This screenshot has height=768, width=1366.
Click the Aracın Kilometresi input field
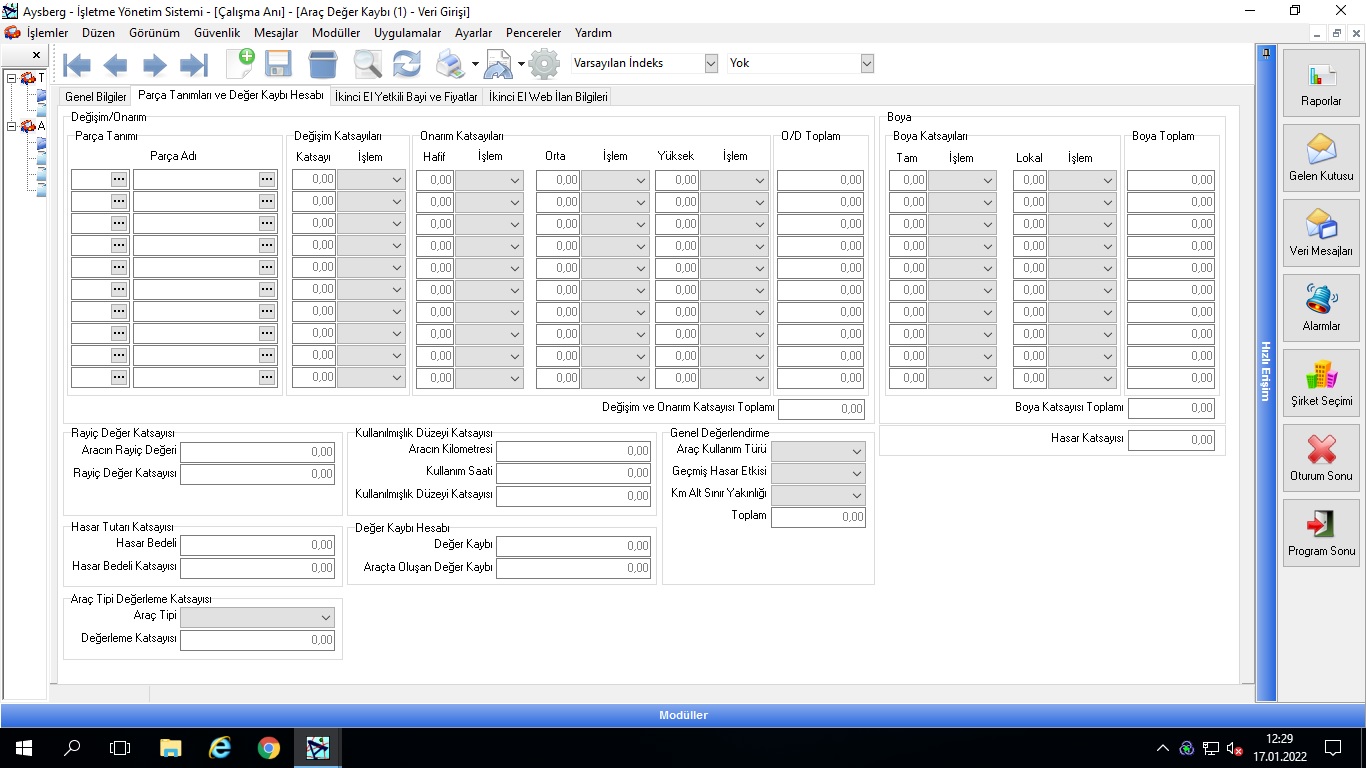(574, 451)
